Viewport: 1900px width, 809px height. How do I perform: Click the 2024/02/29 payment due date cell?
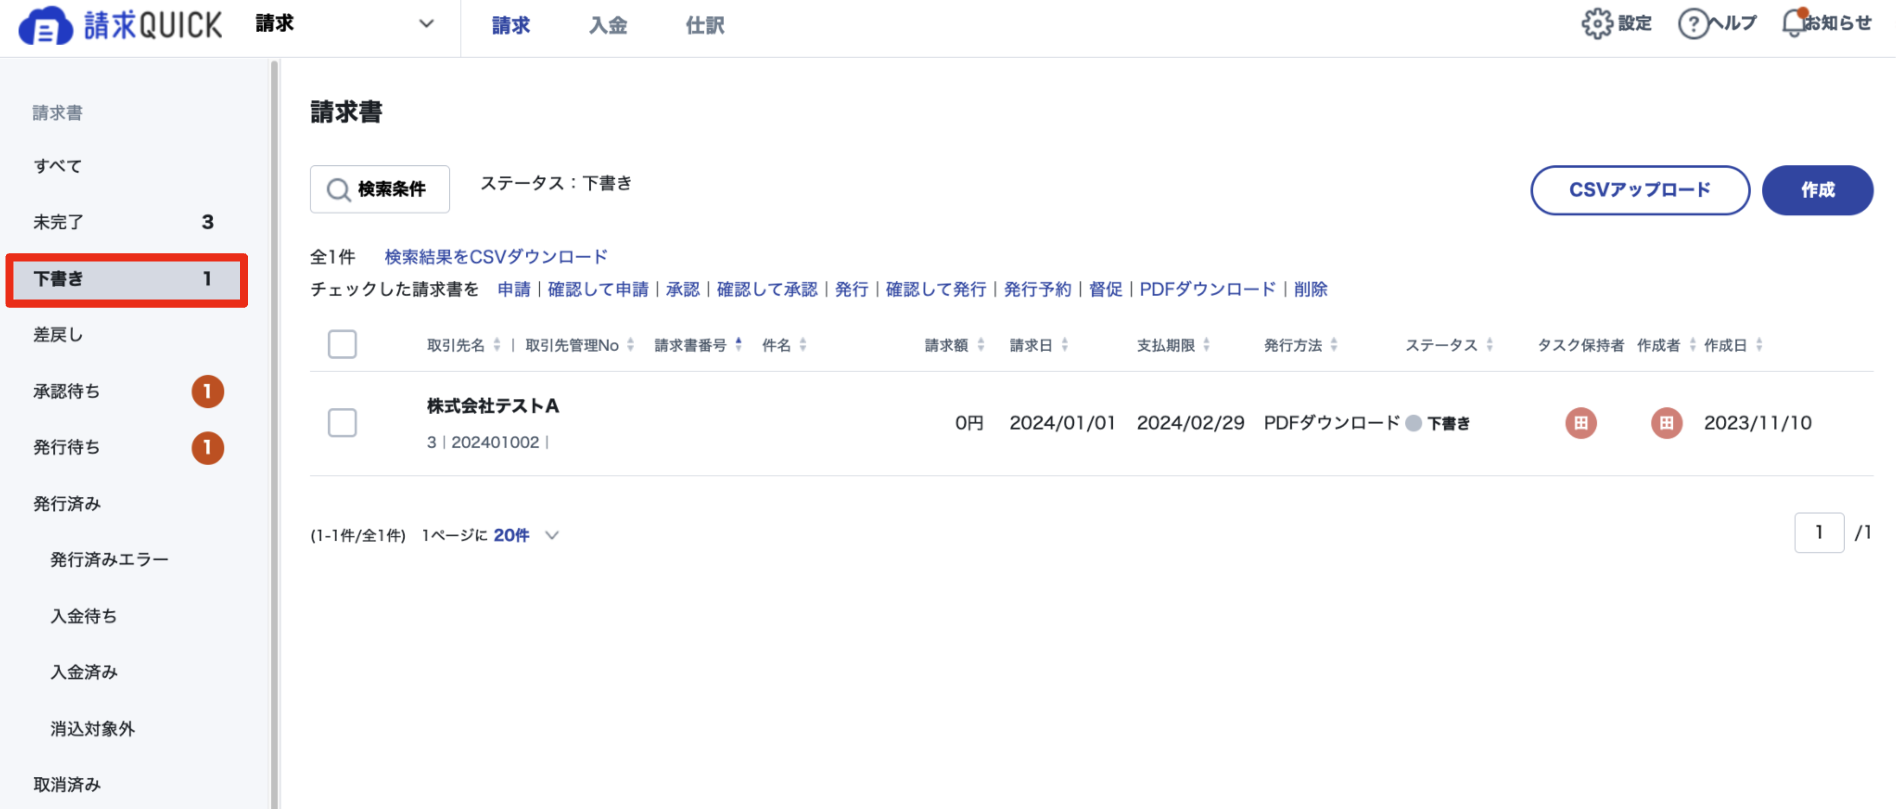tap(1190, 423)
